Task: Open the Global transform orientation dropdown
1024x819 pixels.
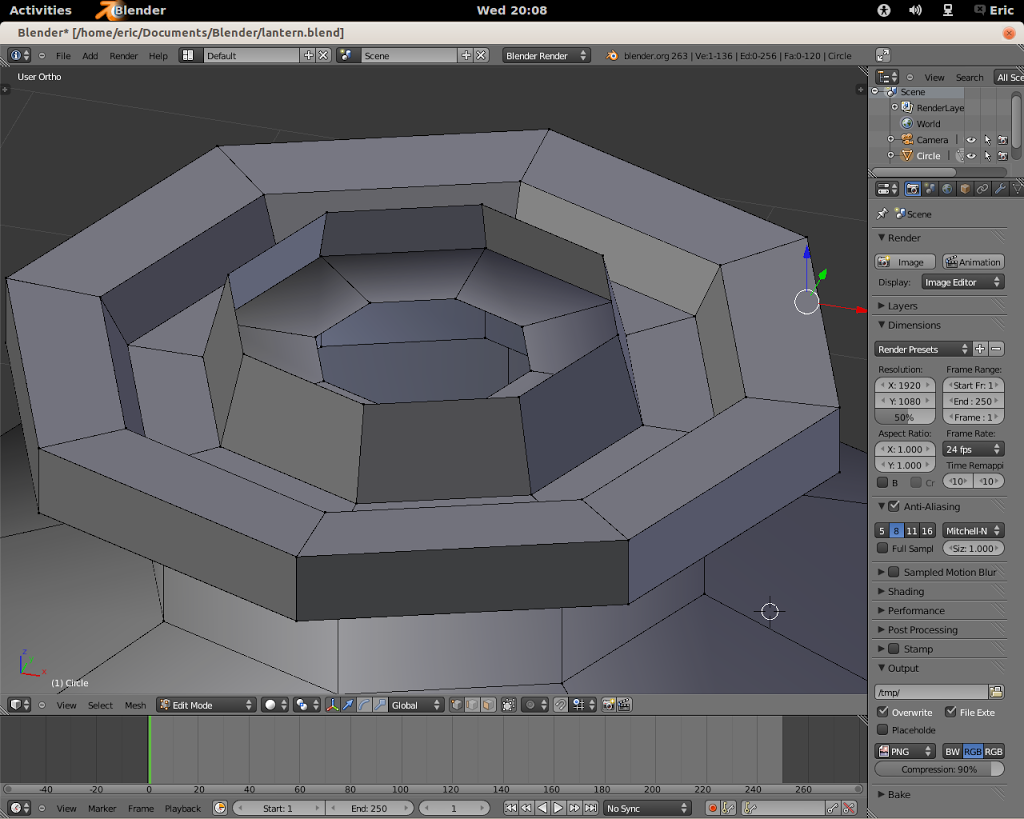Action: (414, 704)
